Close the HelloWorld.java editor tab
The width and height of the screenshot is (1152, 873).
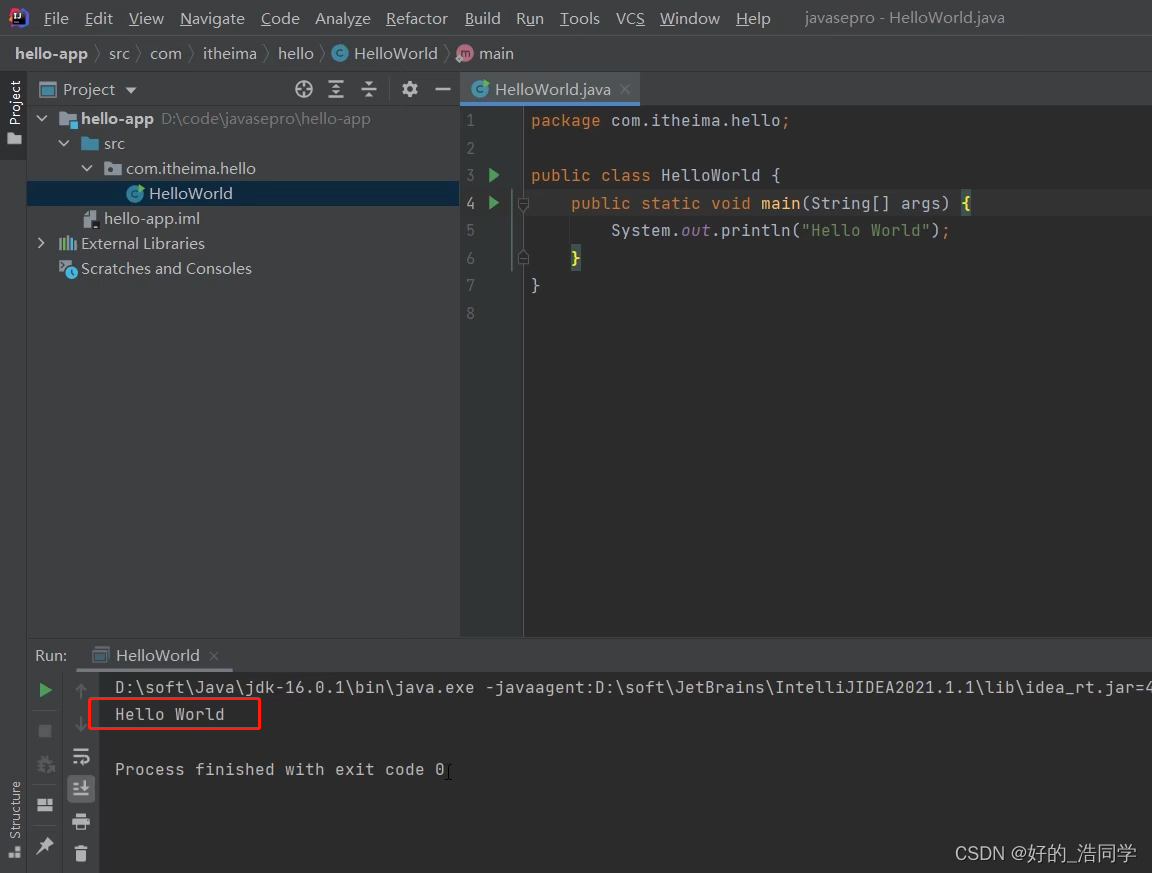click(625, 89)
